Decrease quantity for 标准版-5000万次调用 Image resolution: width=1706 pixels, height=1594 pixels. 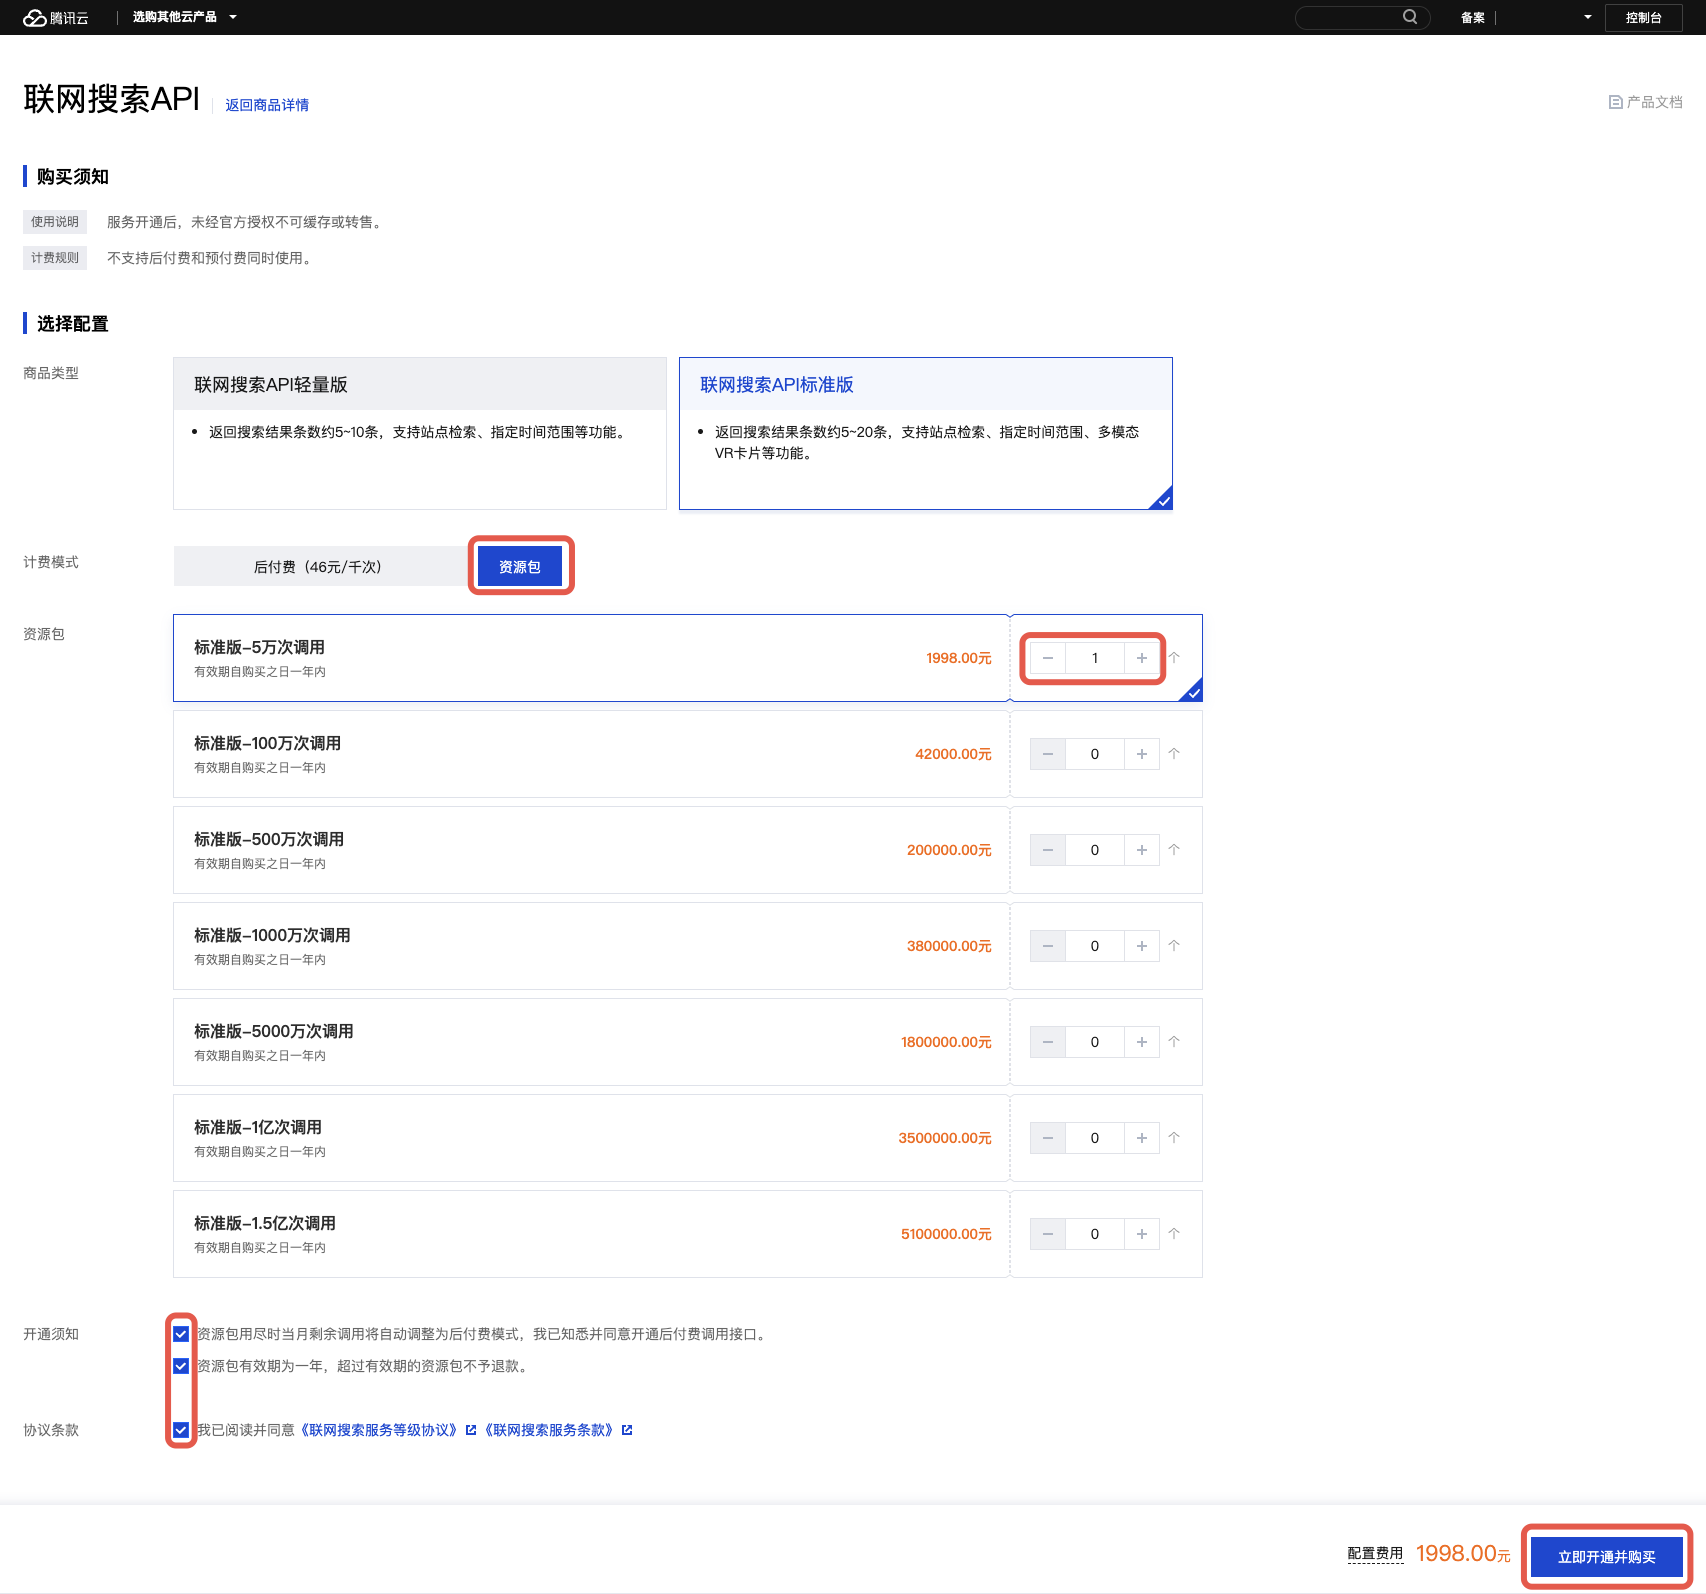[1047, 1042]
